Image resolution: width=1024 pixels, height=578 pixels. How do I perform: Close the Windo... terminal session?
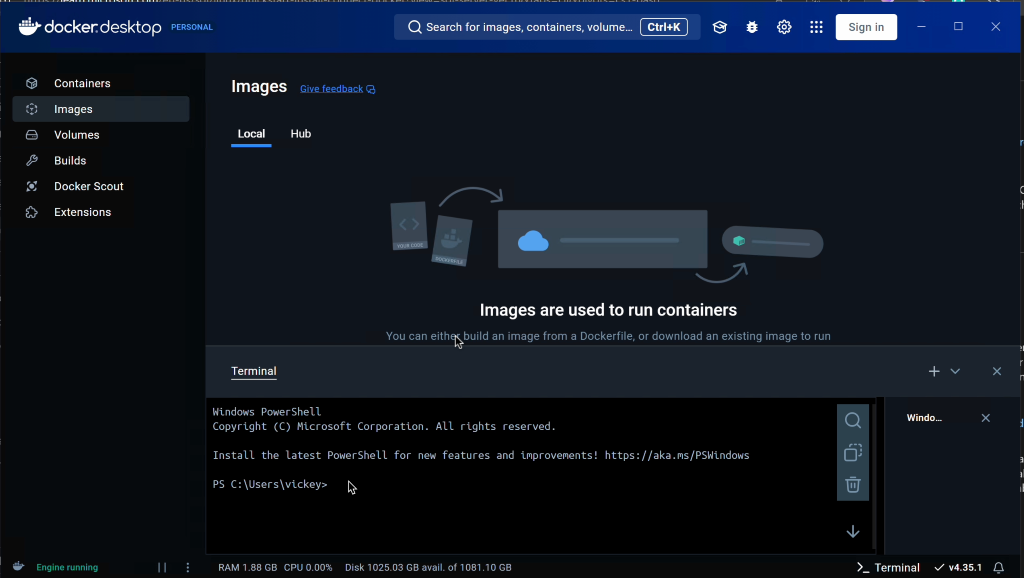pos(985,418)
